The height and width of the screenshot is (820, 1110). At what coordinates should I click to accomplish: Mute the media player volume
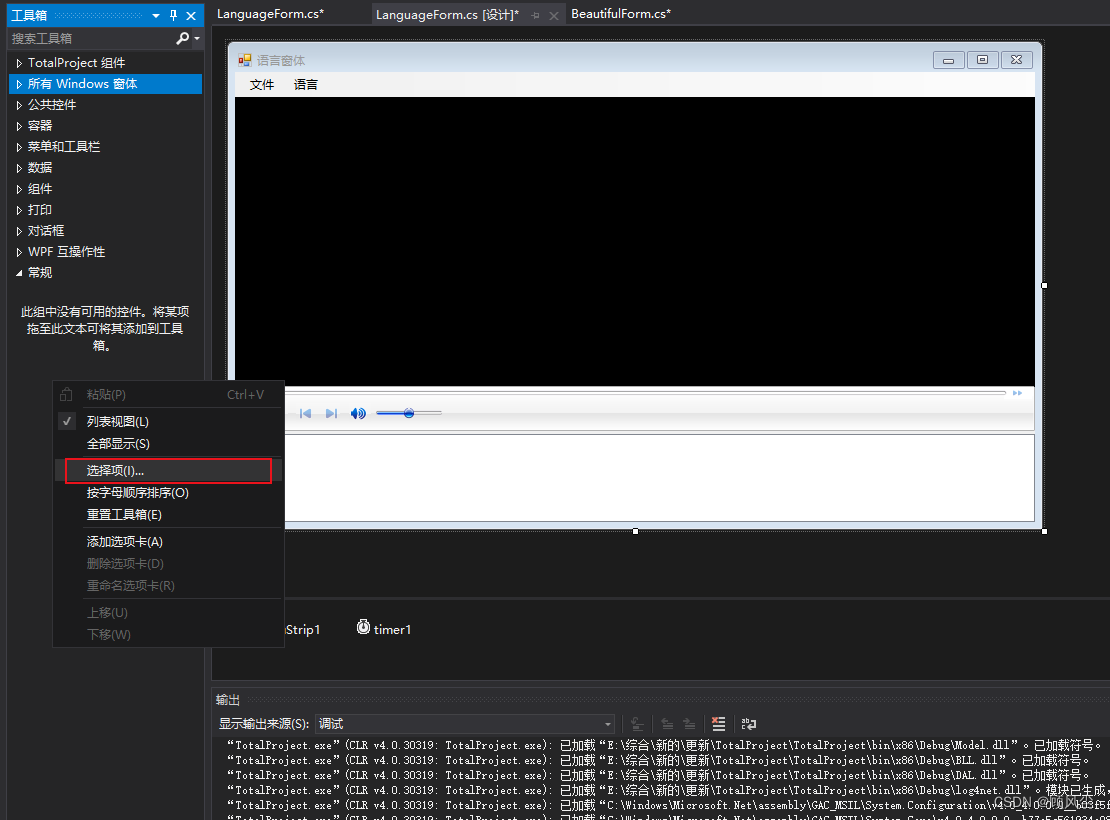tap(358, 412)
